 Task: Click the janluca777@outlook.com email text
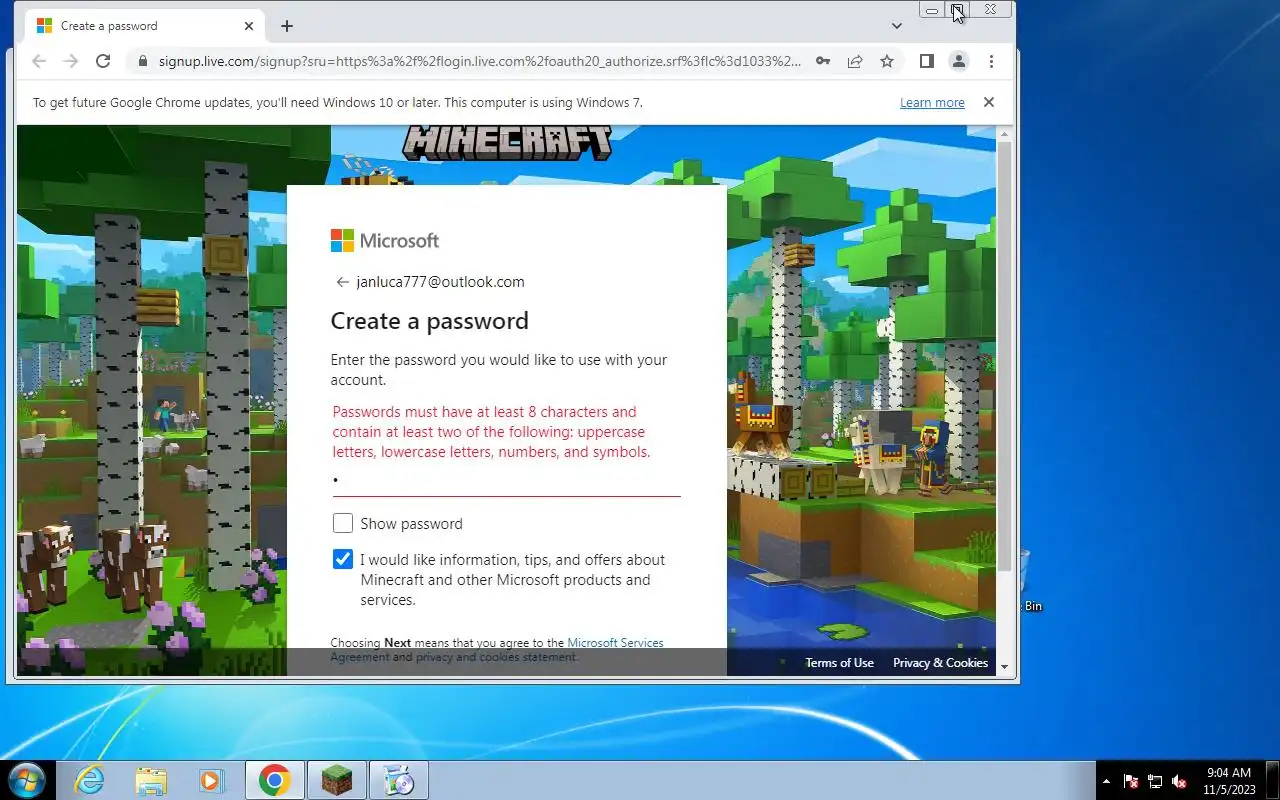440,282
